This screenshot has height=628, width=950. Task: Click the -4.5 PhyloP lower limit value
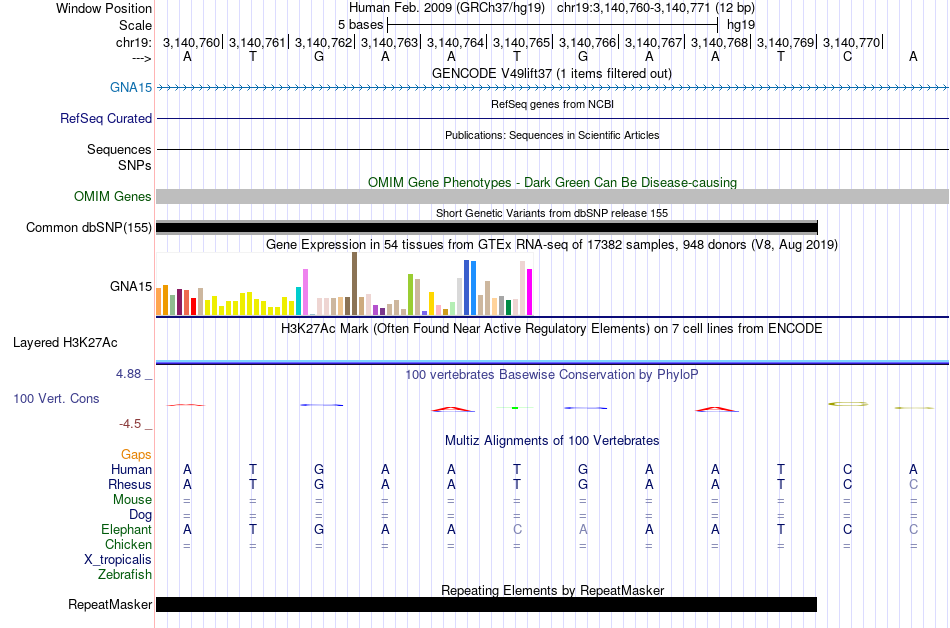(x=130, y=423)
